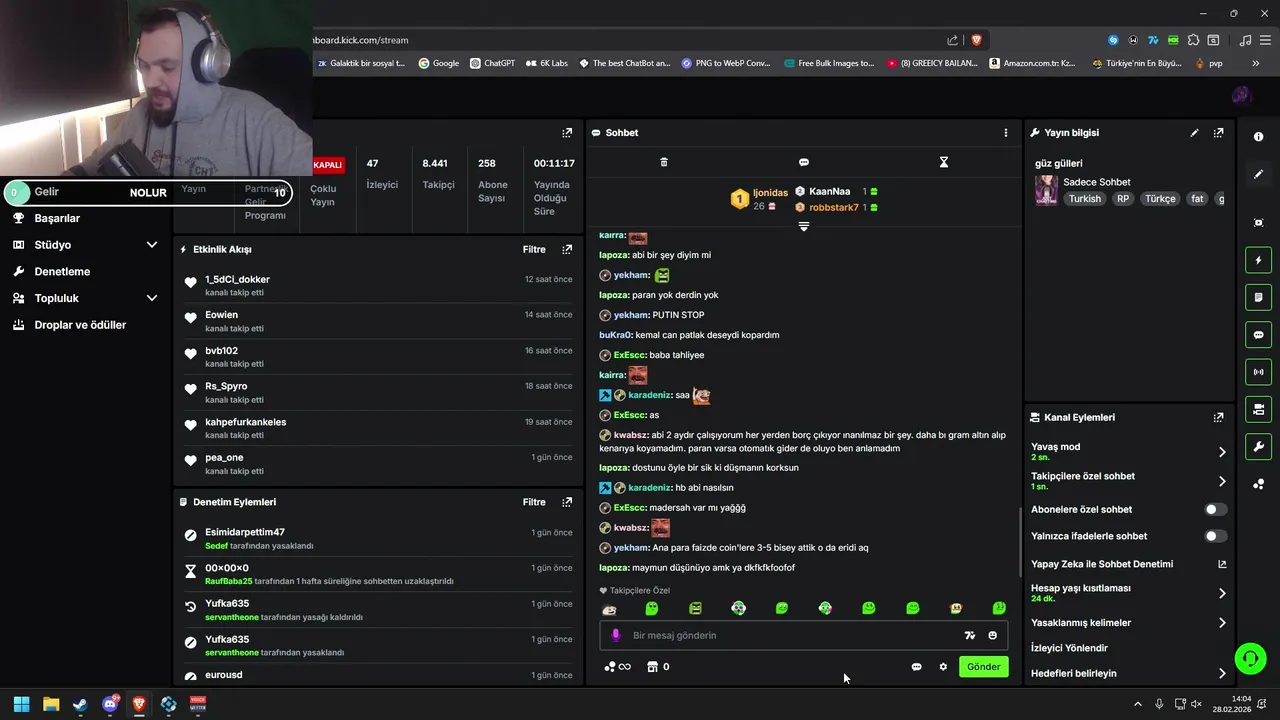Click İzleyici Yönlendir action
1280x720 pixels.
[x=1069, y=648]
